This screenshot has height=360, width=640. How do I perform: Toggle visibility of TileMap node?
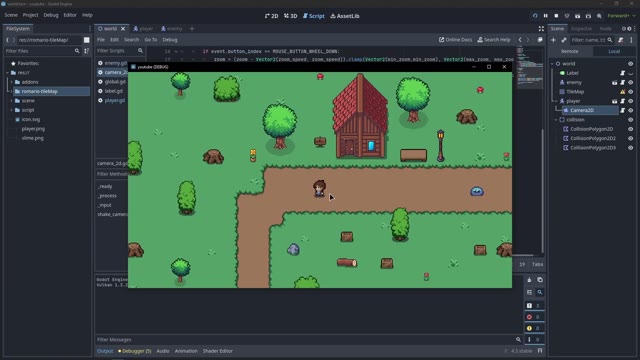tap(631, 92)
